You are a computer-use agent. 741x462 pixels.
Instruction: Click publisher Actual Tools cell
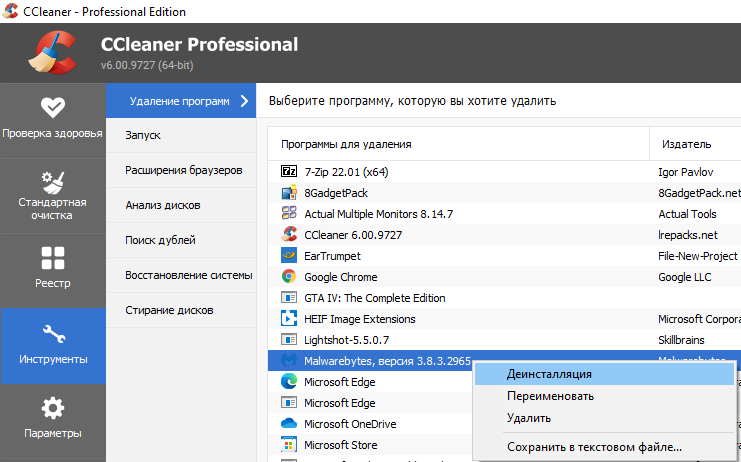point(687,214)
